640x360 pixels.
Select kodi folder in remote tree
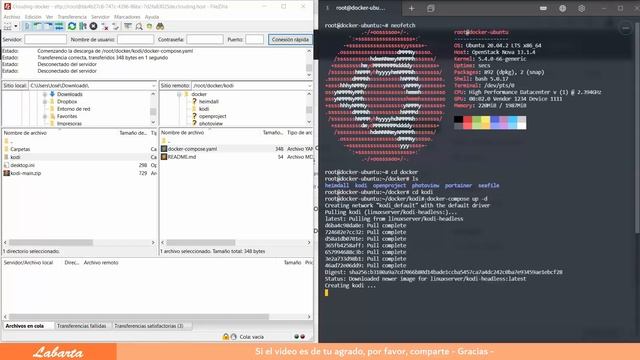[204, 109]
